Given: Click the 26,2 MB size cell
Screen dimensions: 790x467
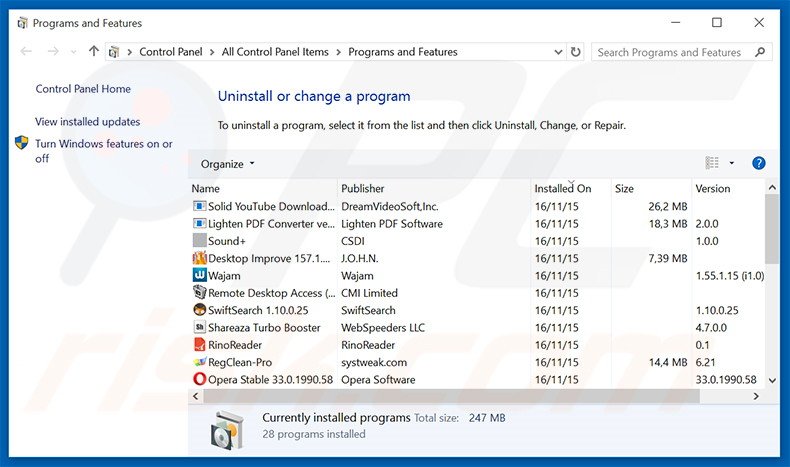Looking at the screenshot, I should point(668,206).
